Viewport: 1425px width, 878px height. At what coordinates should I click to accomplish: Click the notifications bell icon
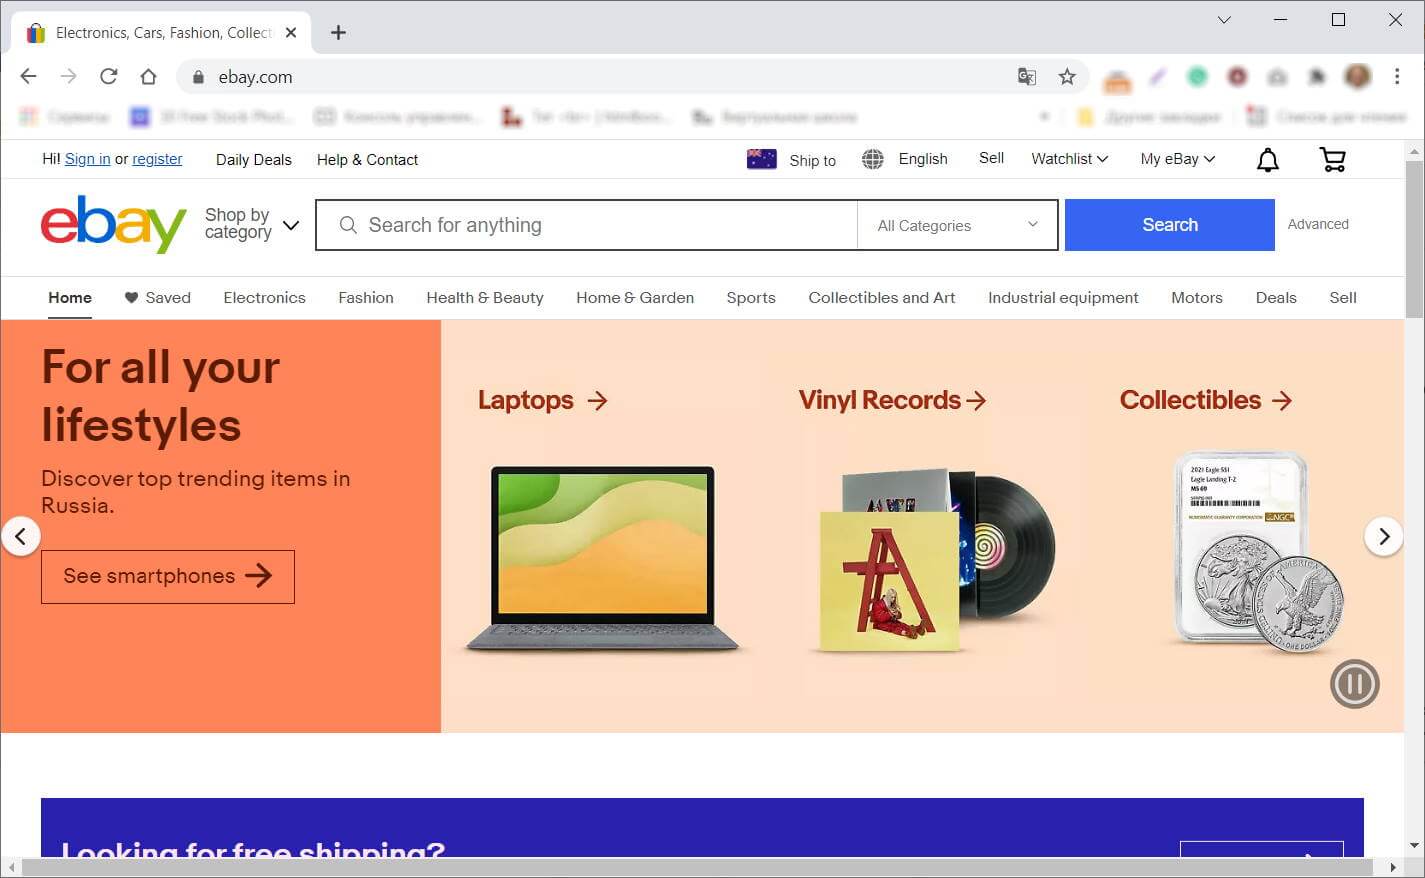click(1267, 160)
